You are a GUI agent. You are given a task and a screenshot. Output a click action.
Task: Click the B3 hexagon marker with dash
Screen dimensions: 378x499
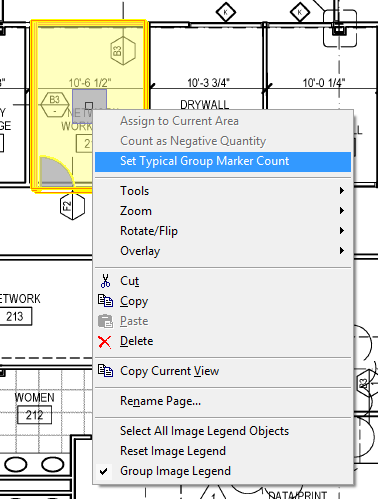[55, 104]
